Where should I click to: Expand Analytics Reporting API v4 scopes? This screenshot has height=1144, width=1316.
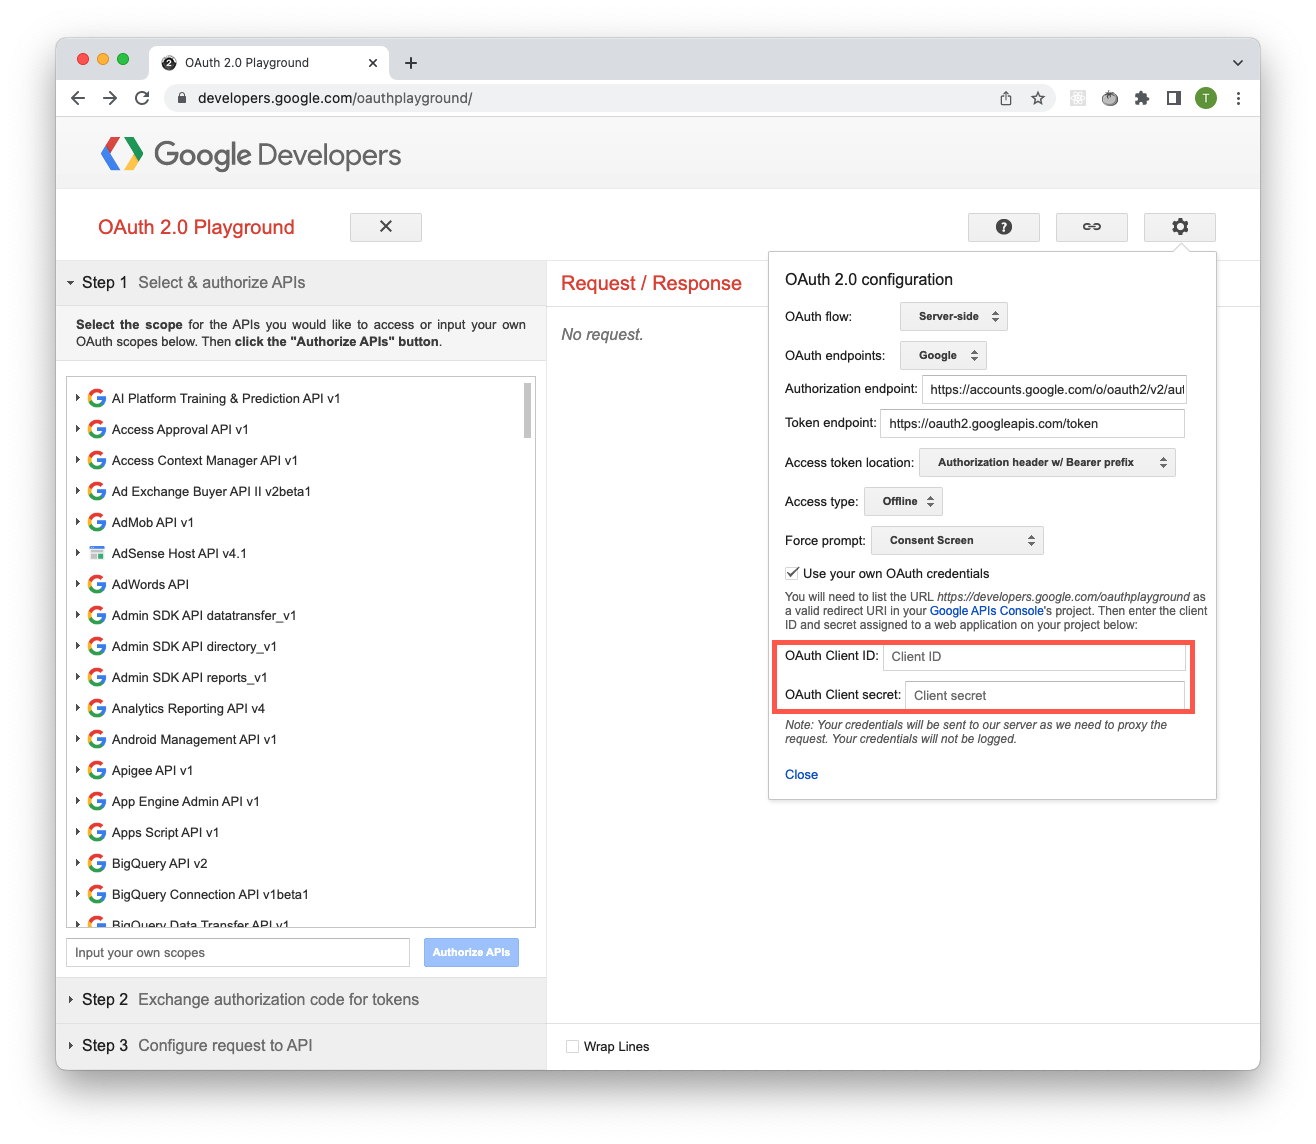pos(77,708)
